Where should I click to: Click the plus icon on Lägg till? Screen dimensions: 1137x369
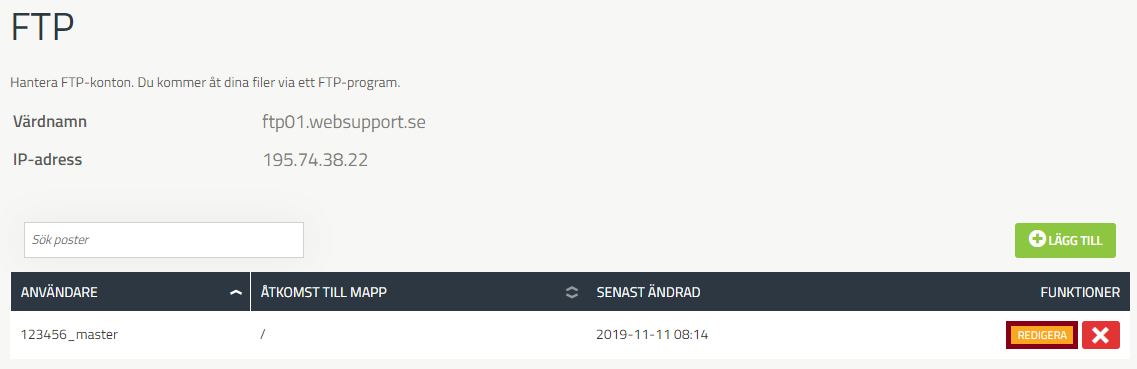[1037, 240]
